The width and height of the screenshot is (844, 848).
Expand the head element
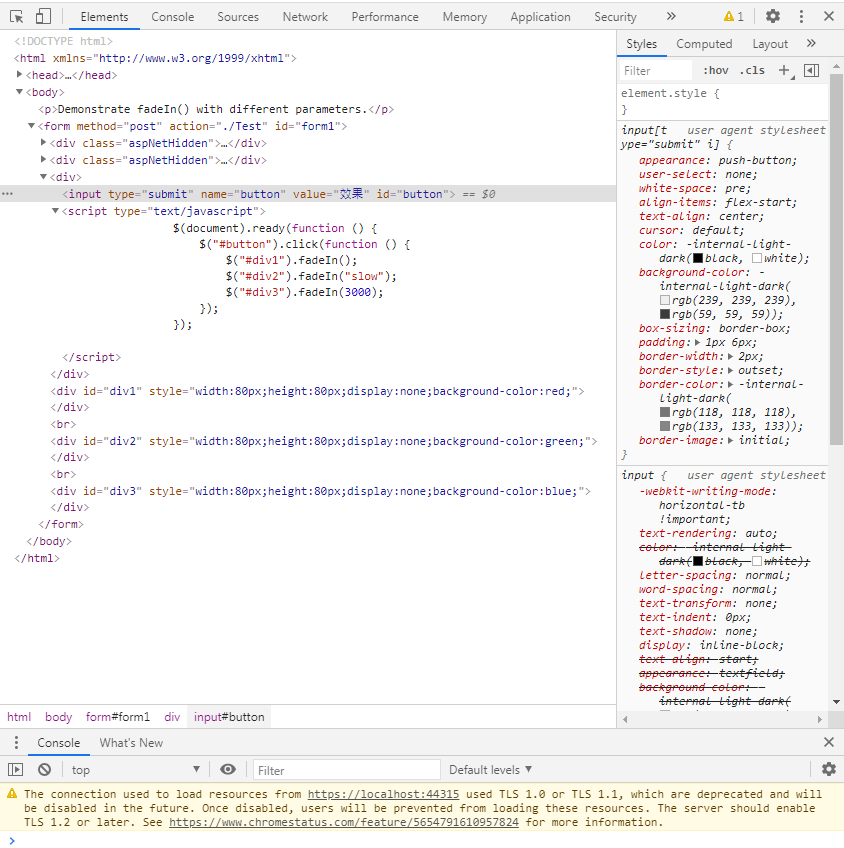point(19,75)
